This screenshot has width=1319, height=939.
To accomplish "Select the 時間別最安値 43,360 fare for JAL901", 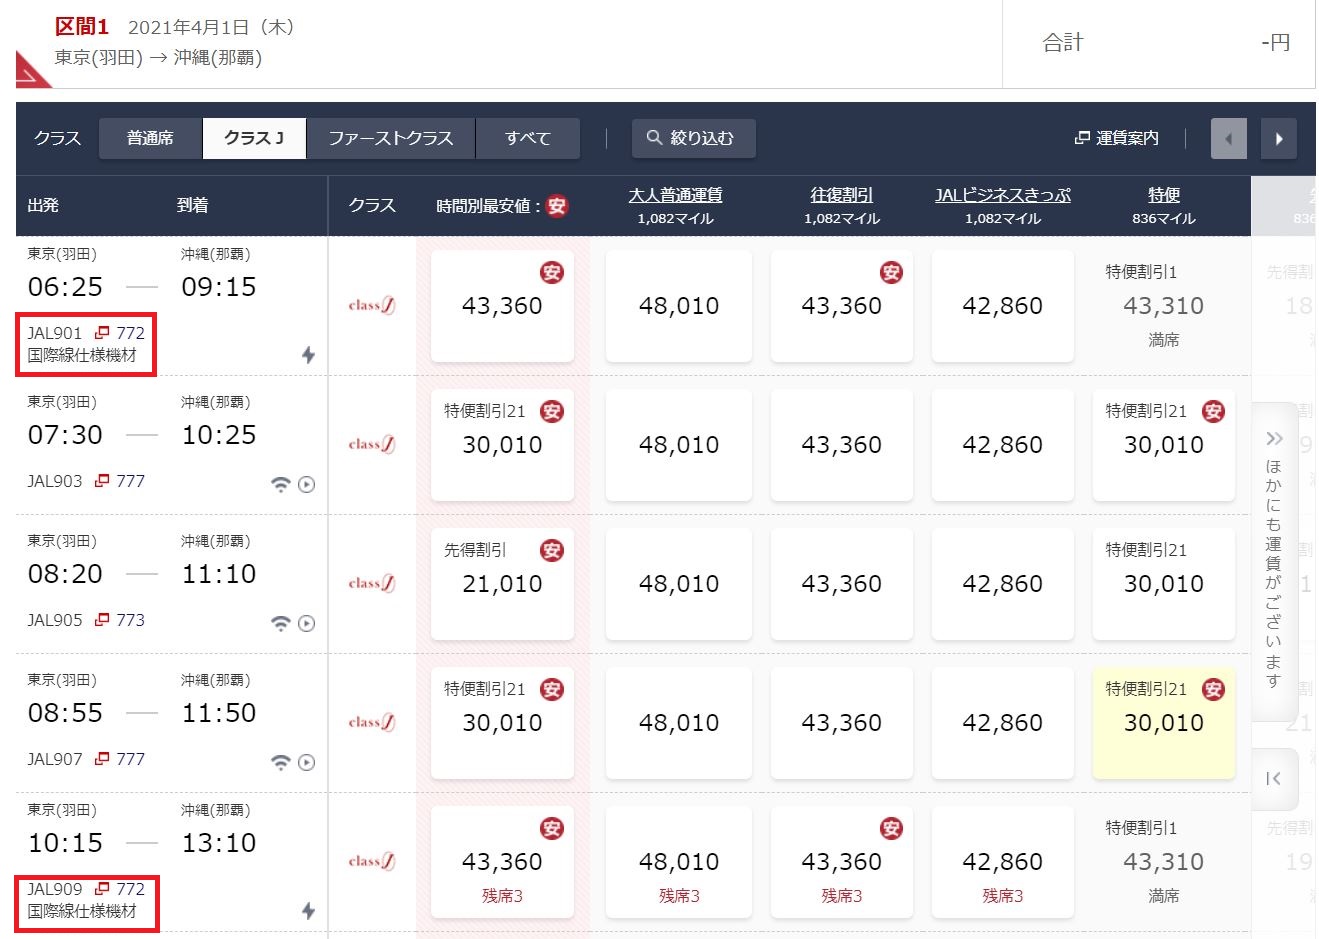I will point(502,306).
